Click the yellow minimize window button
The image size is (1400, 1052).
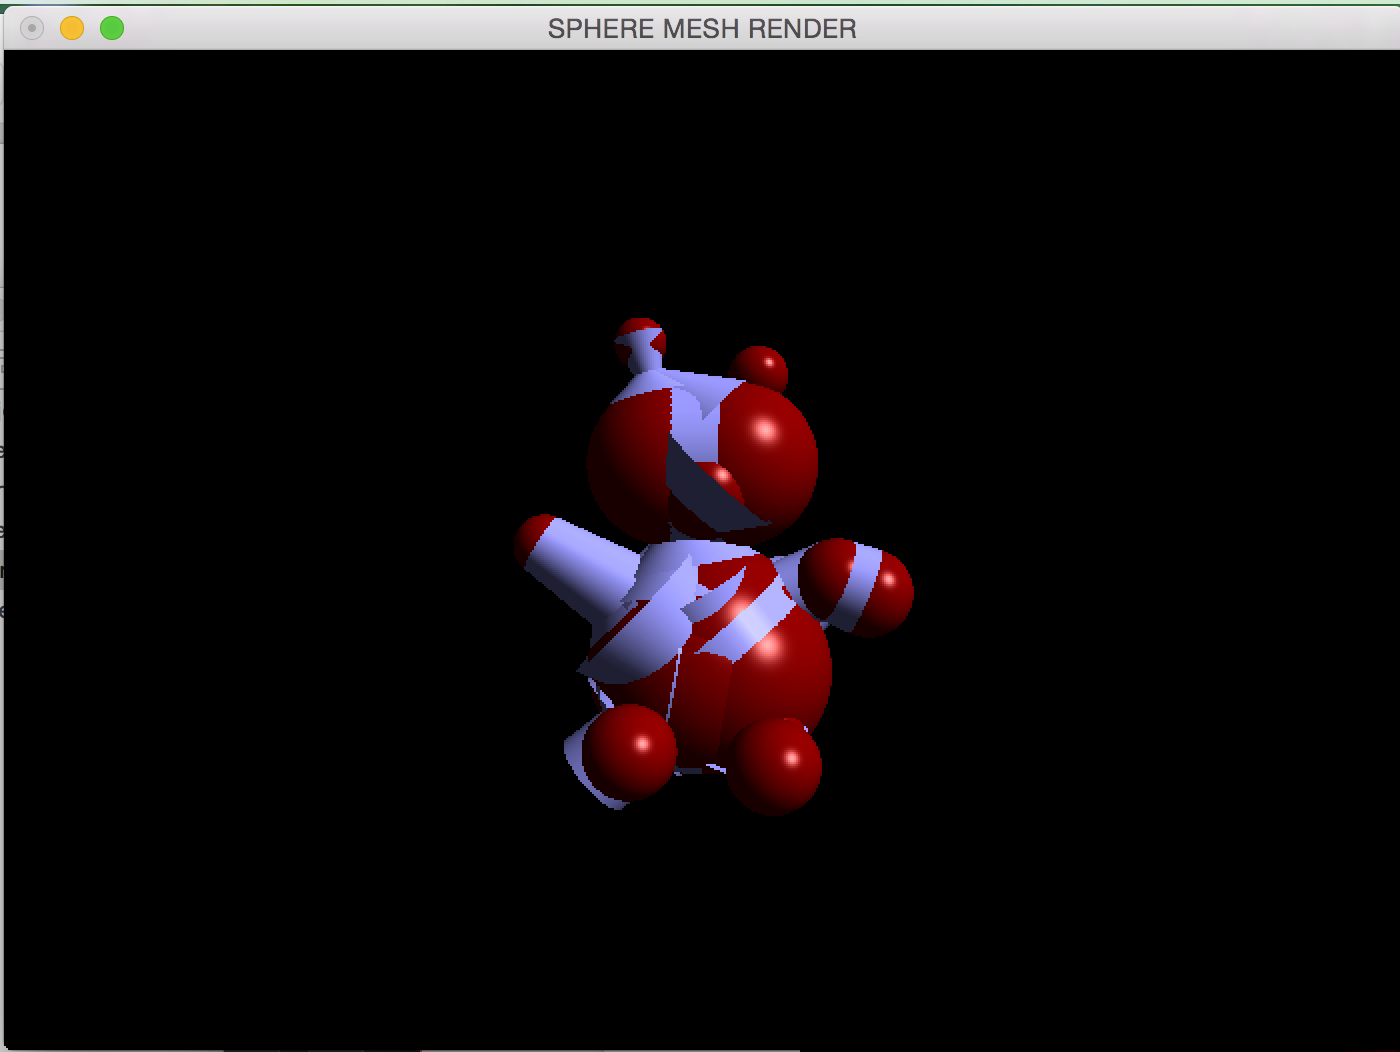[72, 28]
